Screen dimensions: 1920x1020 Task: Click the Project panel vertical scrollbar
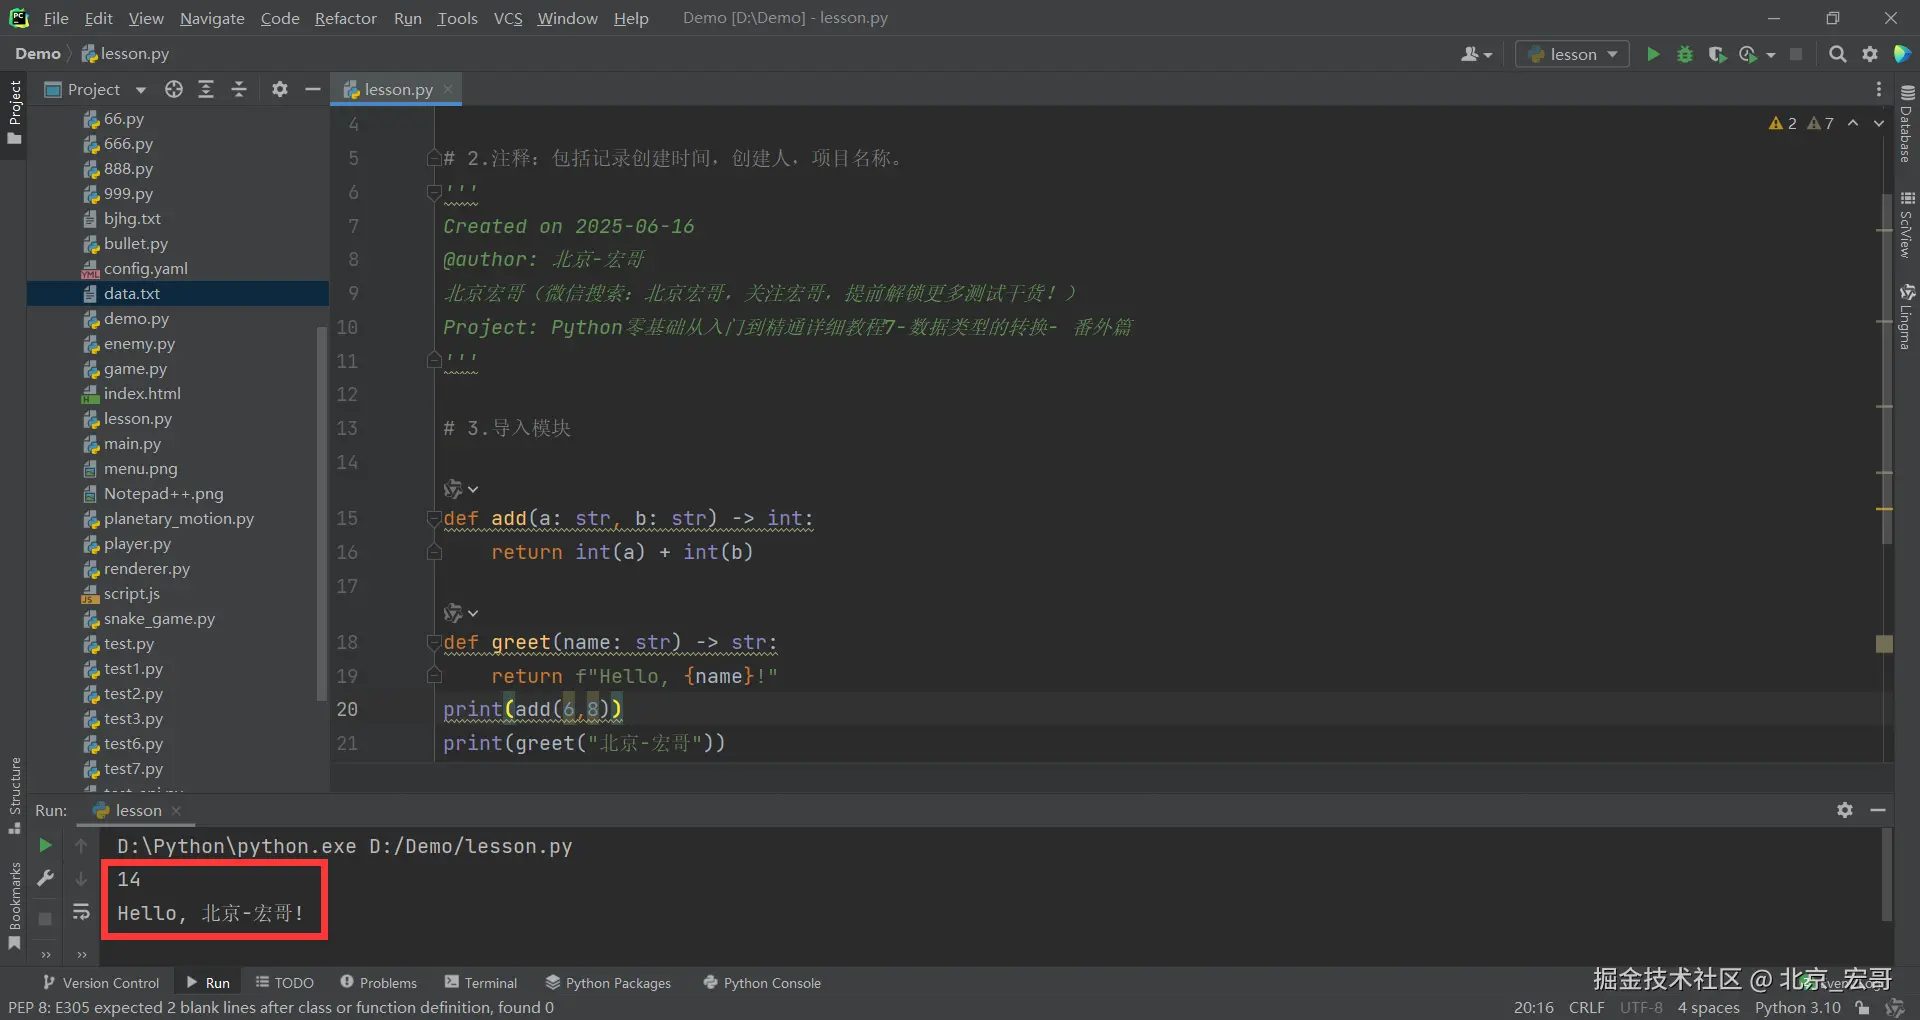click(322, 514)
